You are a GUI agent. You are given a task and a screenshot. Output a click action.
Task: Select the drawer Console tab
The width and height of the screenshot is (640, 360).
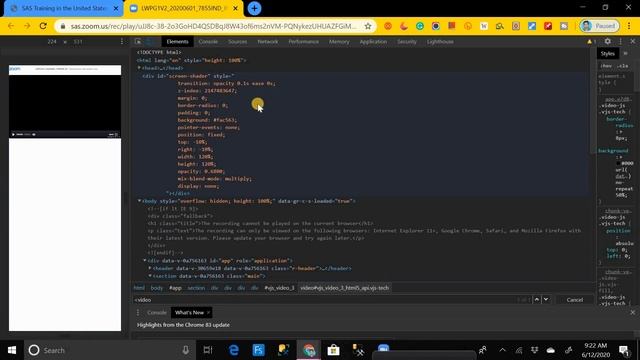pos(157,313)
